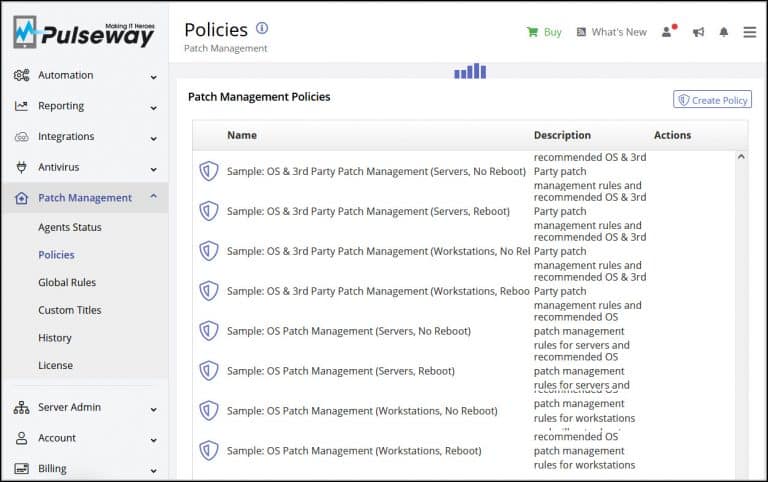Click shield icon for Servers, No Reboot OS & 3rd Party policy
This screenshot has height=482, width=768.
pos(209,171)
